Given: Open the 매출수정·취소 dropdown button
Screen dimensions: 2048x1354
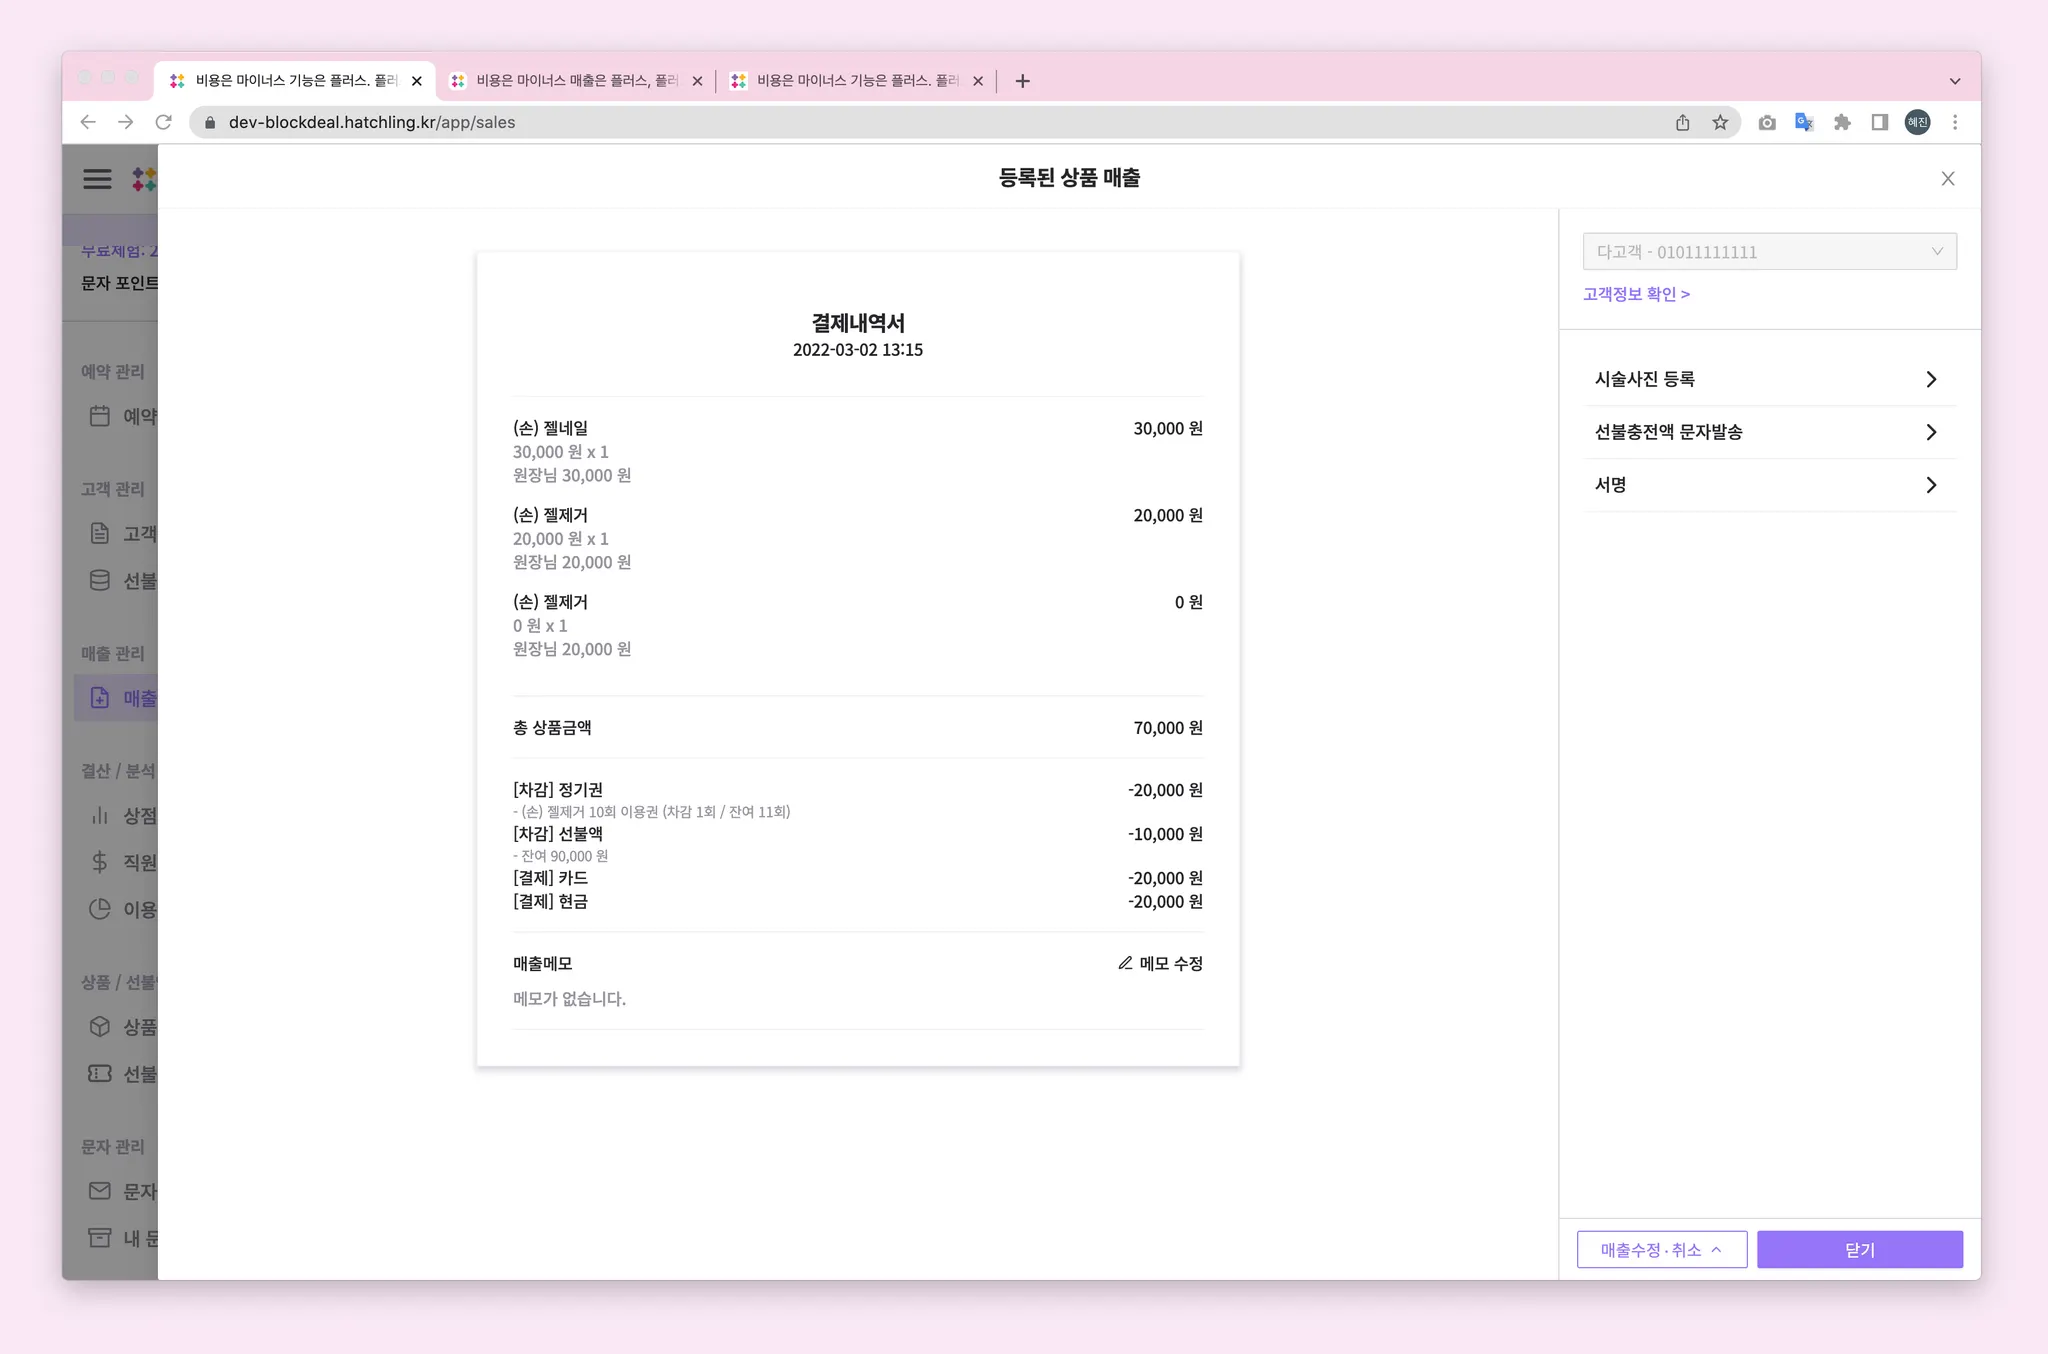Looking at the screenshot, I should [x=1661, y=1250].
